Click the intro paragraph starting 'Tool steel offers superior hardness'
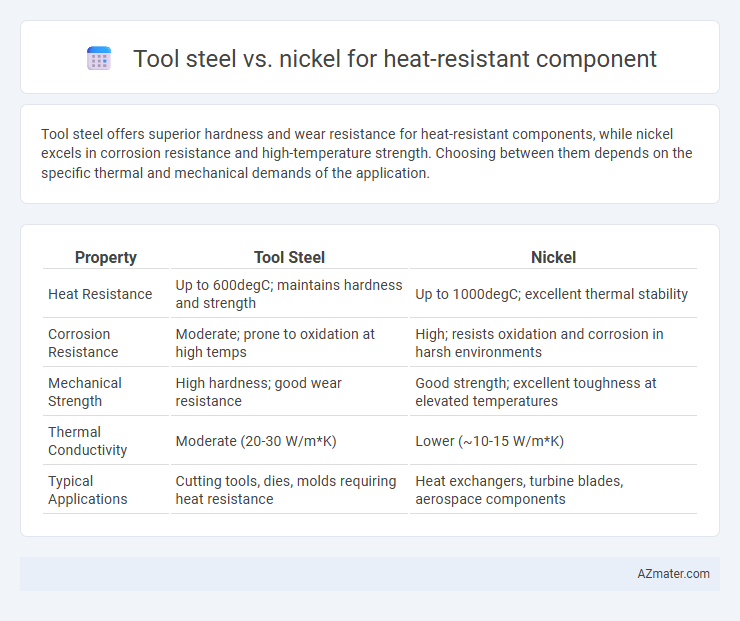Screen dimensions: 740x621 [x=366, y=153]
